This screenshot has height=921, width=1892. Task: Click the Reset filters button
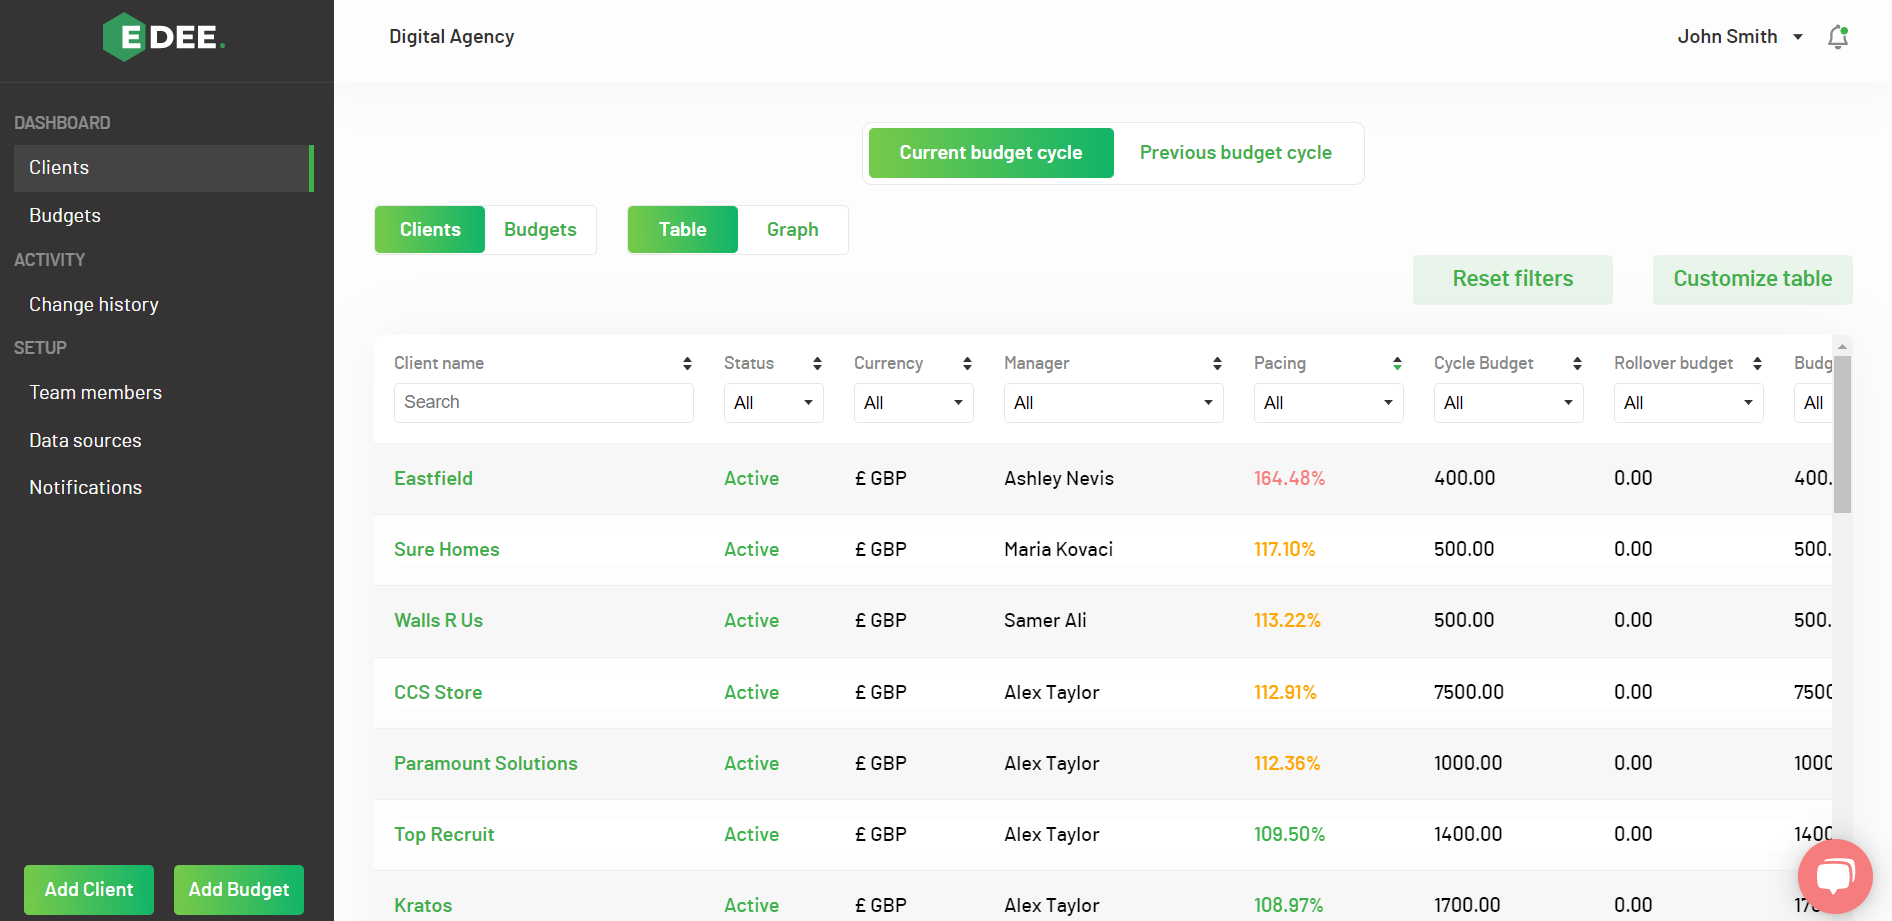1512,279
